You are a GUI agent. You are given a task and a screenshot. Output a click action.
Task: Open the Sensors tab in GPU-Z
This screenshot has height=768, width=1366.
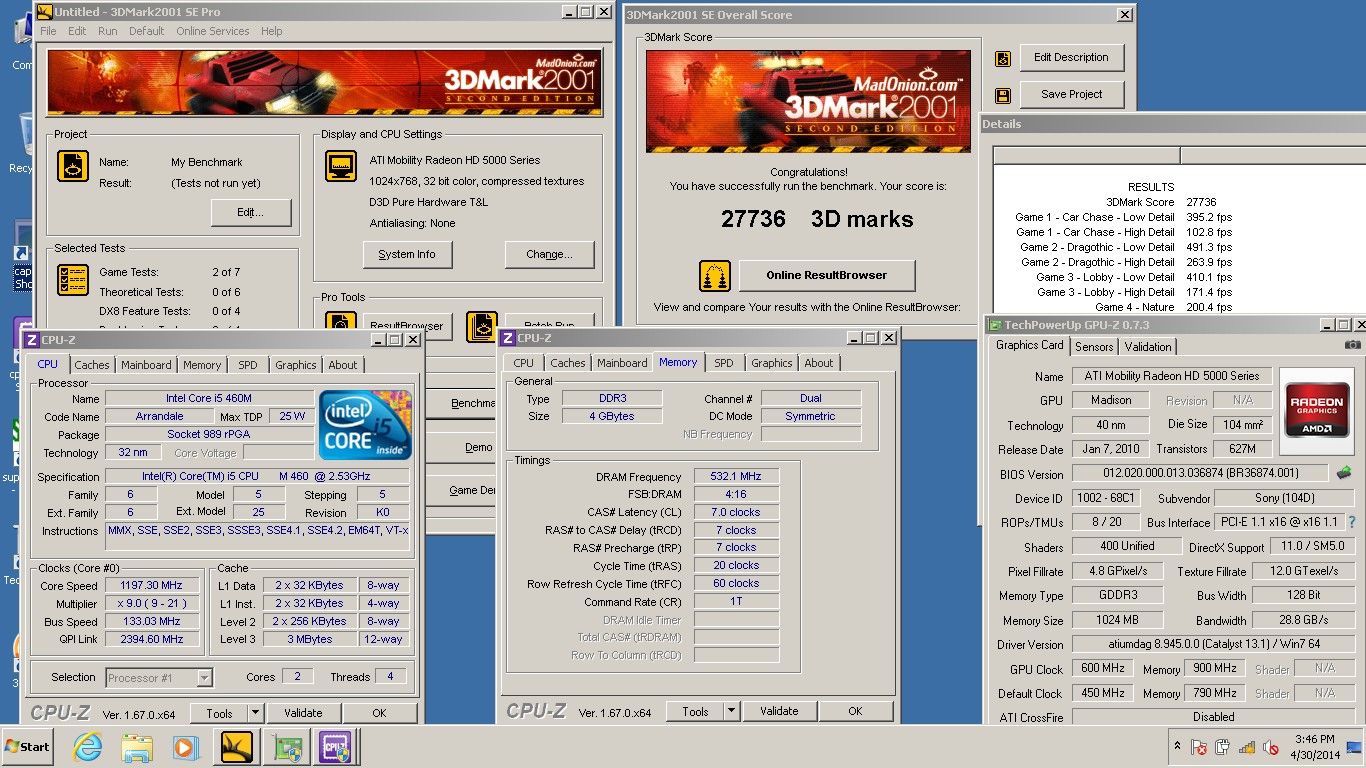1094,347
